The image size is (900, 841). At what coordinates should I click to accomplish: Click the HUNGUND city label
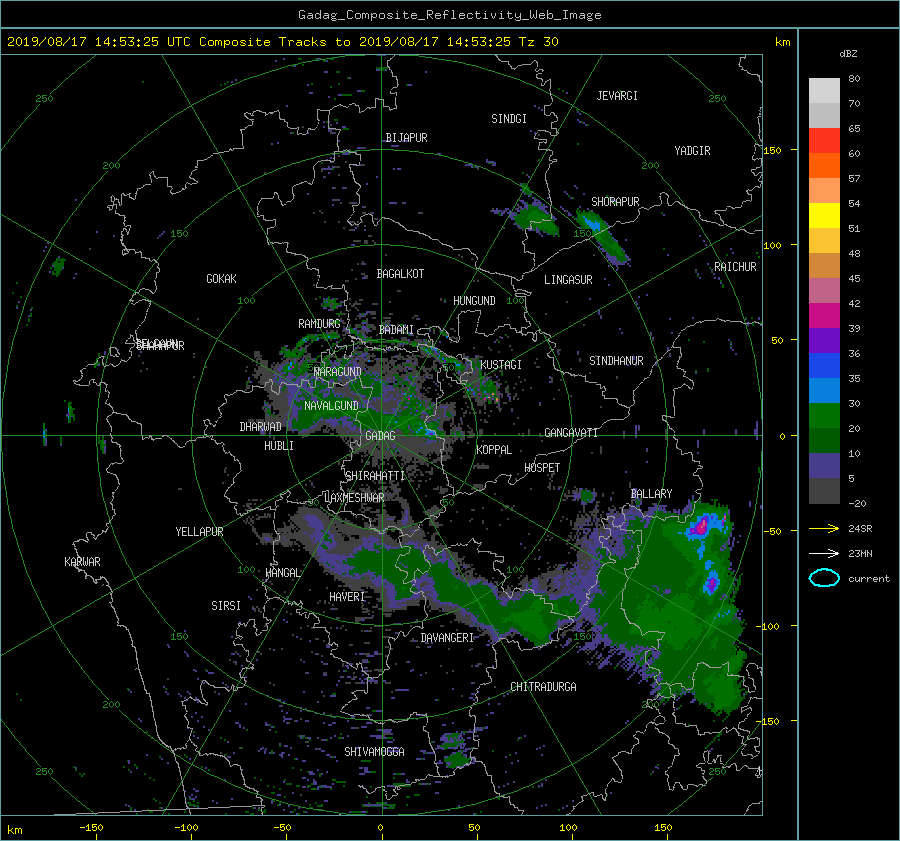point(474,301)
